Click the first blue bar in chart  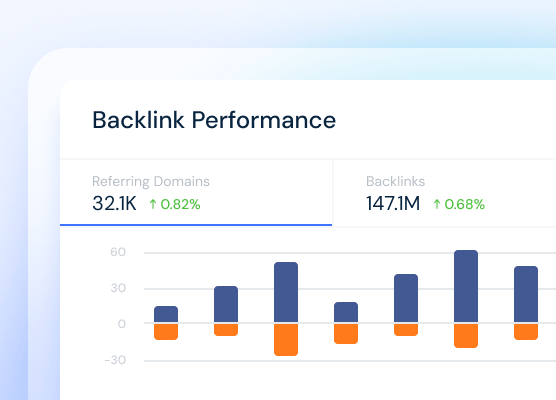point(166,314)
